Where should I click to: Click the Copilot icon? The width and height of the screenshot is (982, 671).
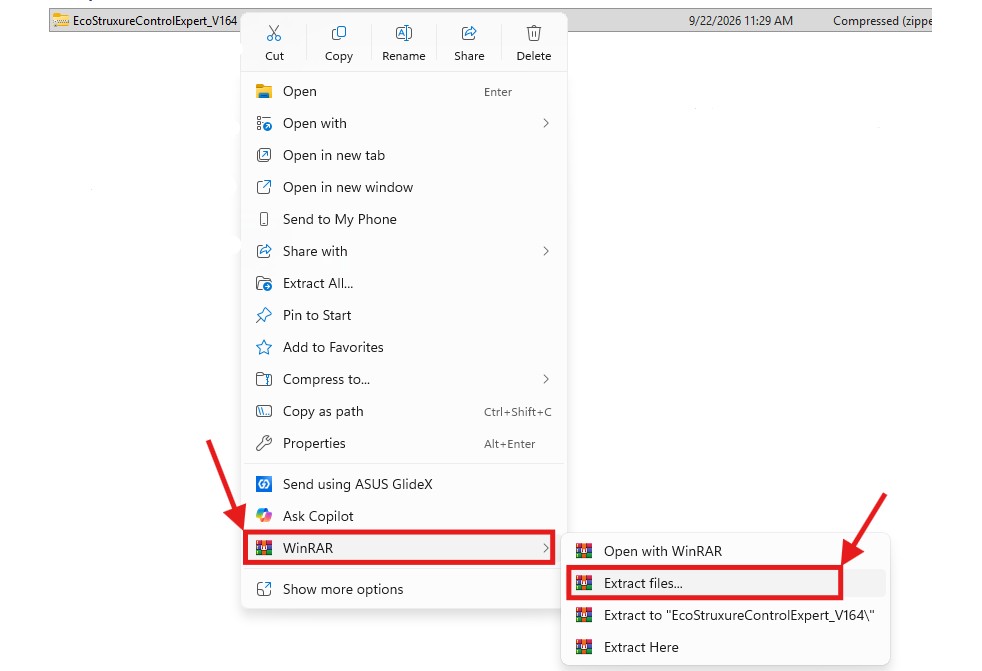264,516
